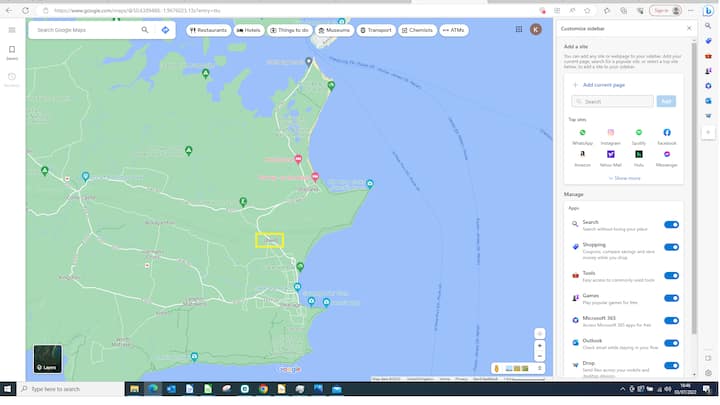This screenshot has height=405, width=720.
Task: Click the Search Google Maps field
Action: coord(85,30)
